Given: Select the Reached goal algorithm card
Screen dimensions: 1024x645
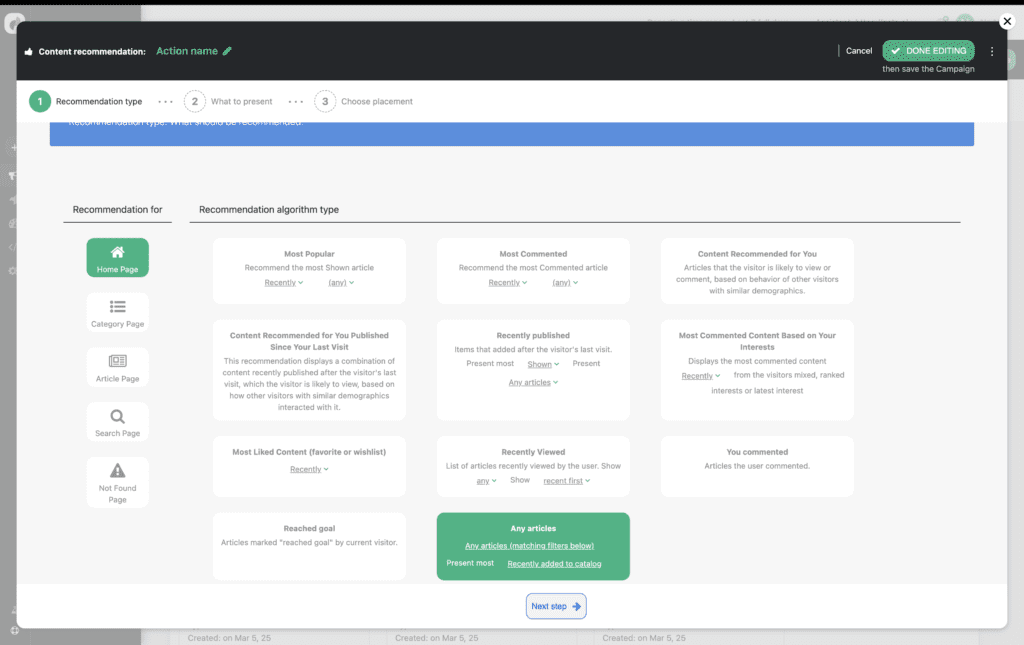Looking at the screenshot, I should click(x=309, y=546).
